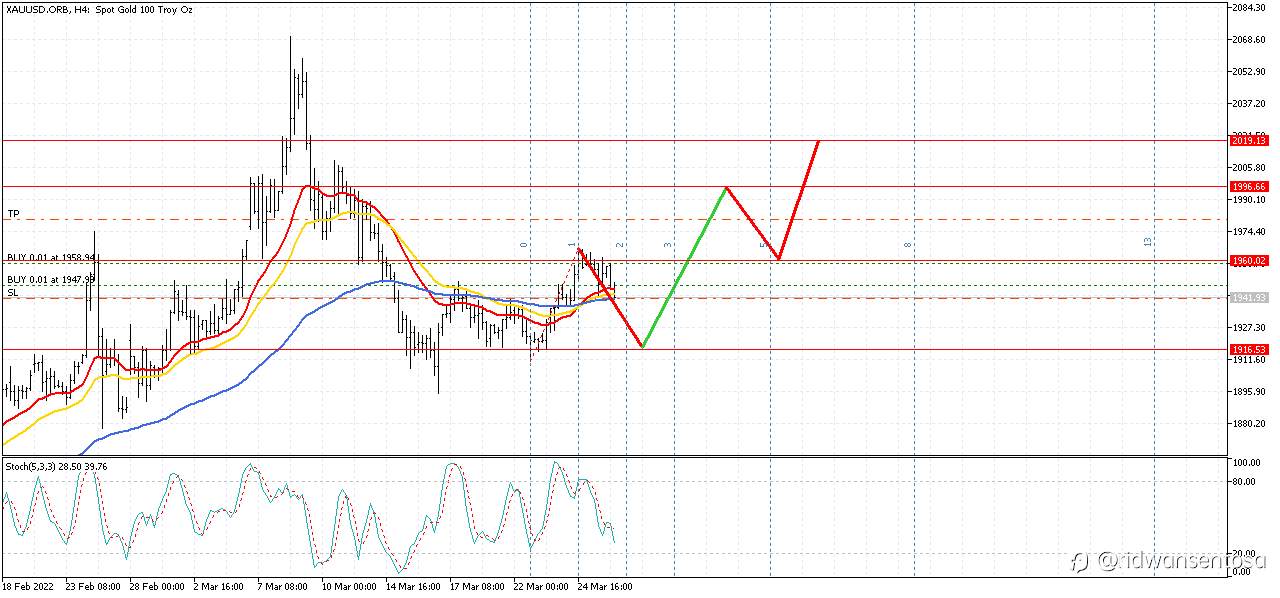Click the 2052.90 price axis value
The width and height of the screenshot is (1280, 598).
(x=1249, y=72)
